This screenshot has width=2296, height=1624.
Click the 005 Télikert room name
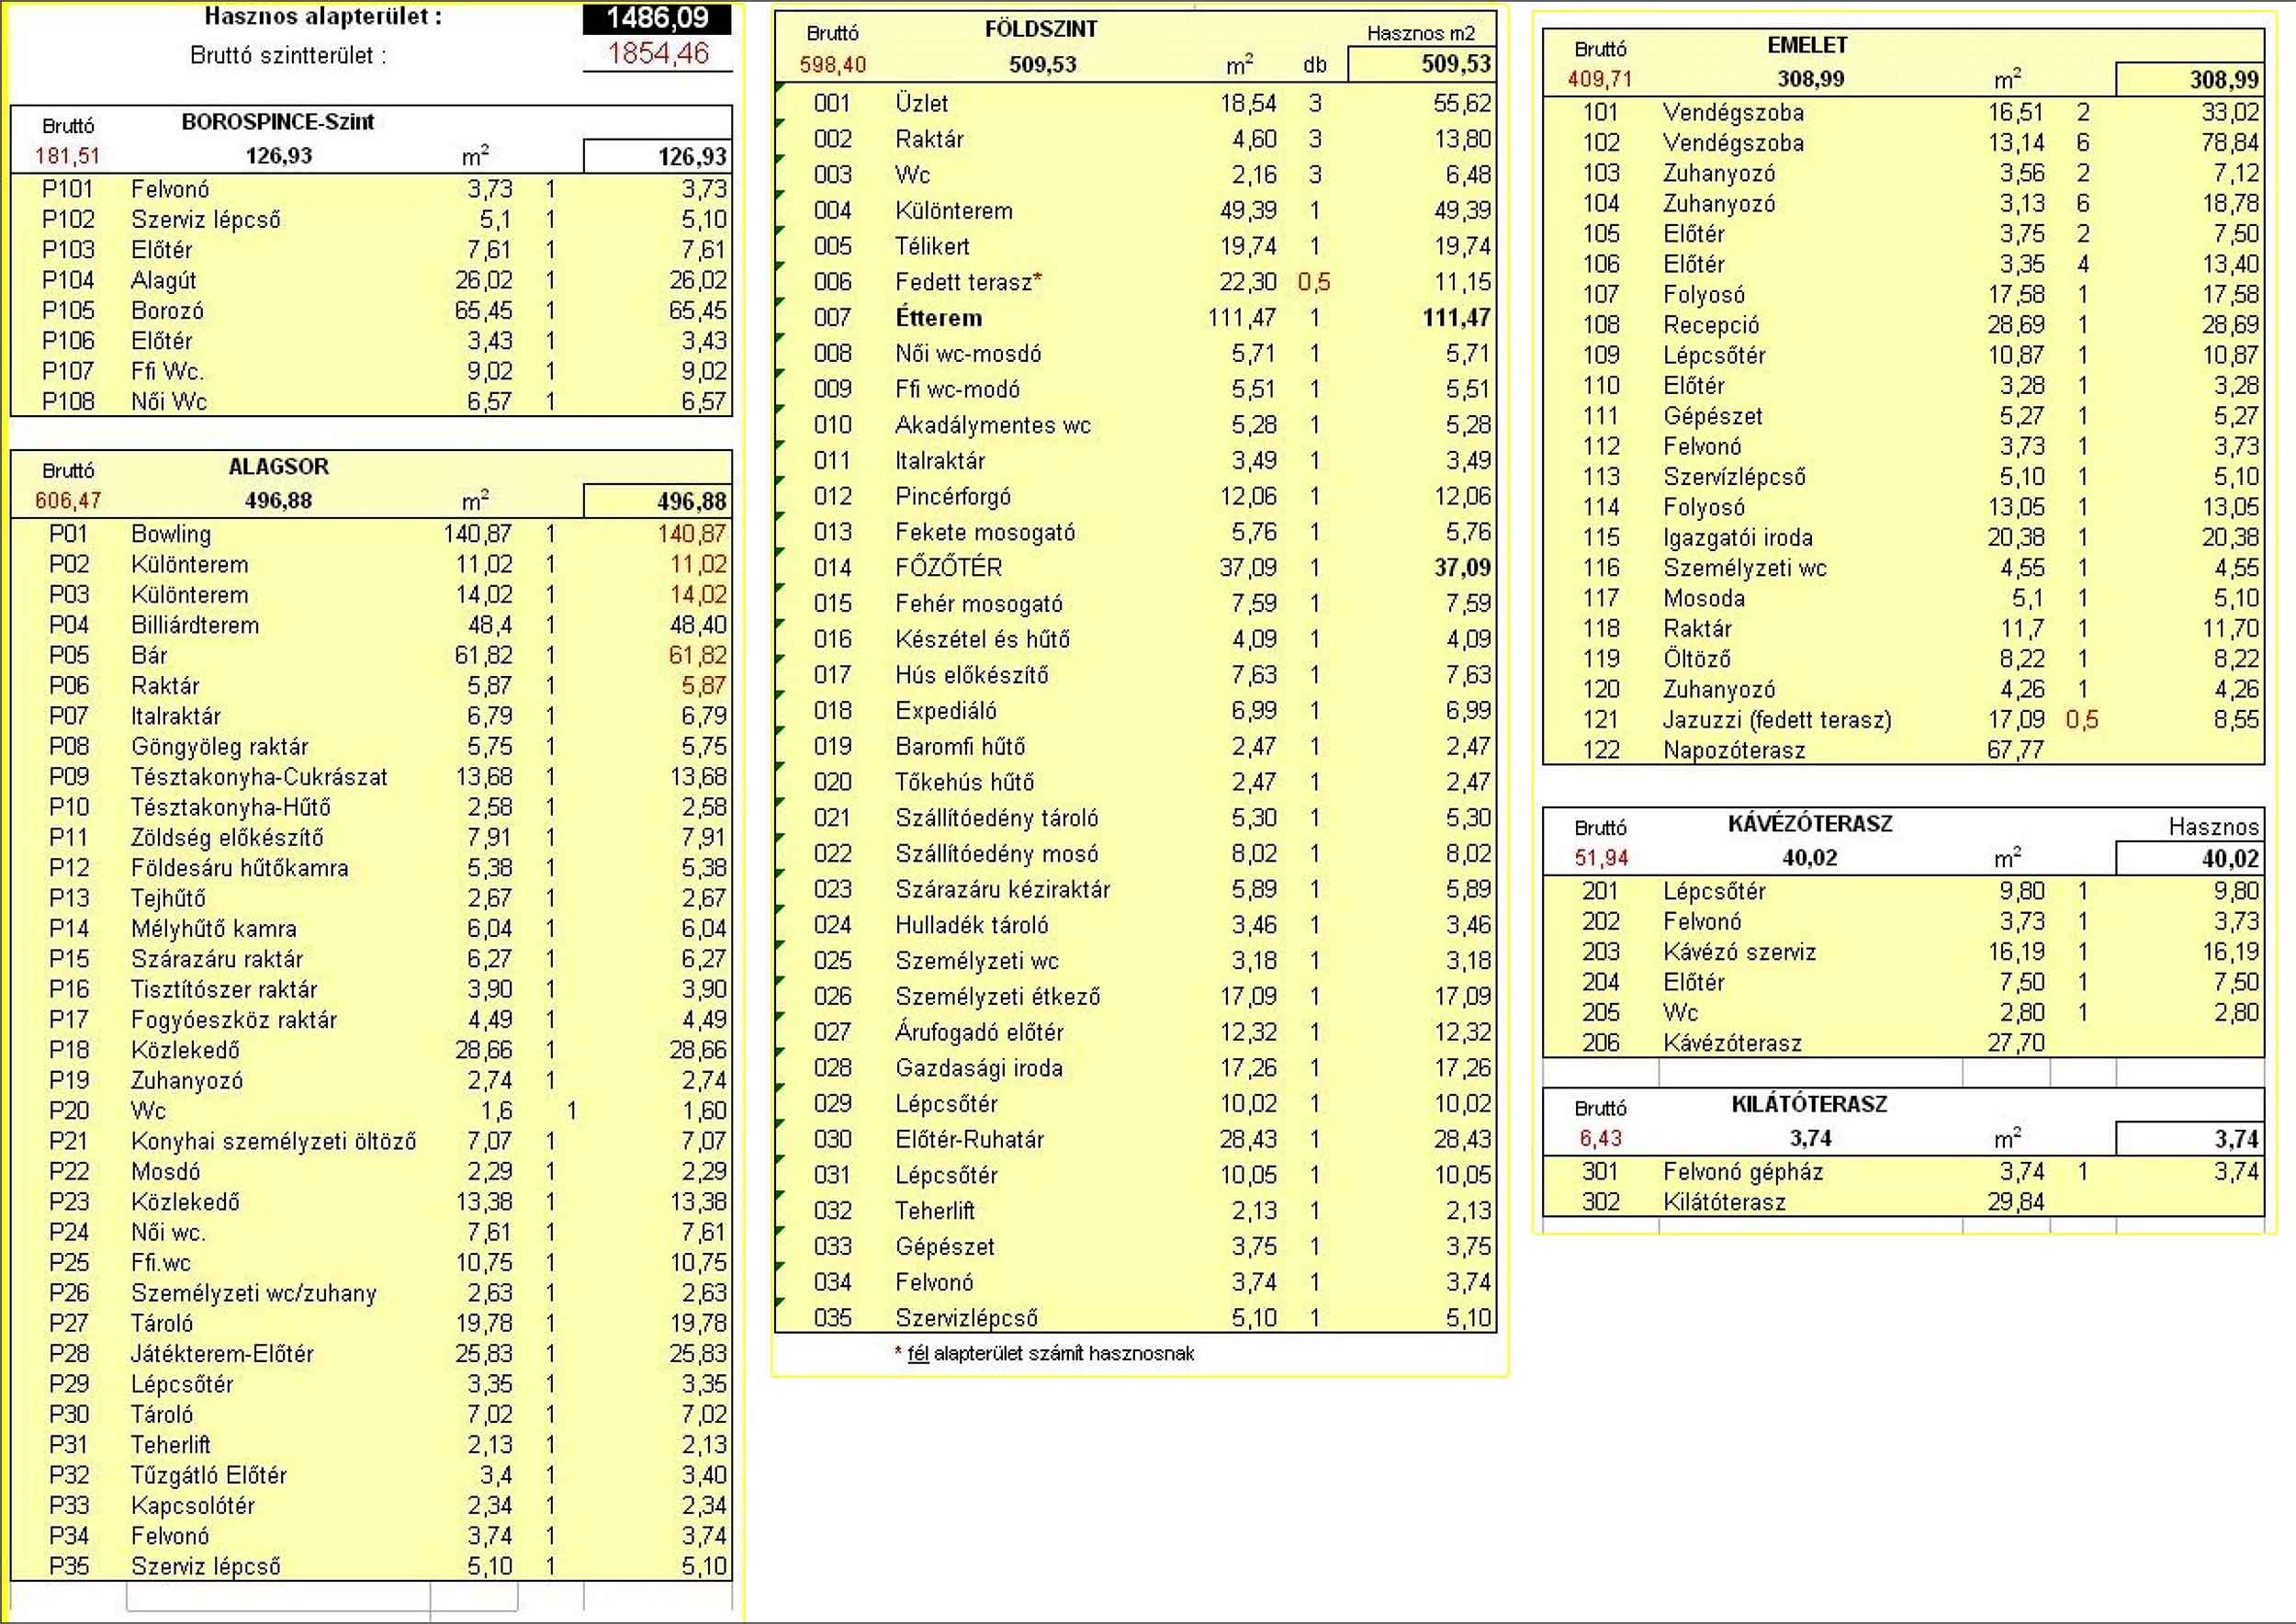pos(932,247)
